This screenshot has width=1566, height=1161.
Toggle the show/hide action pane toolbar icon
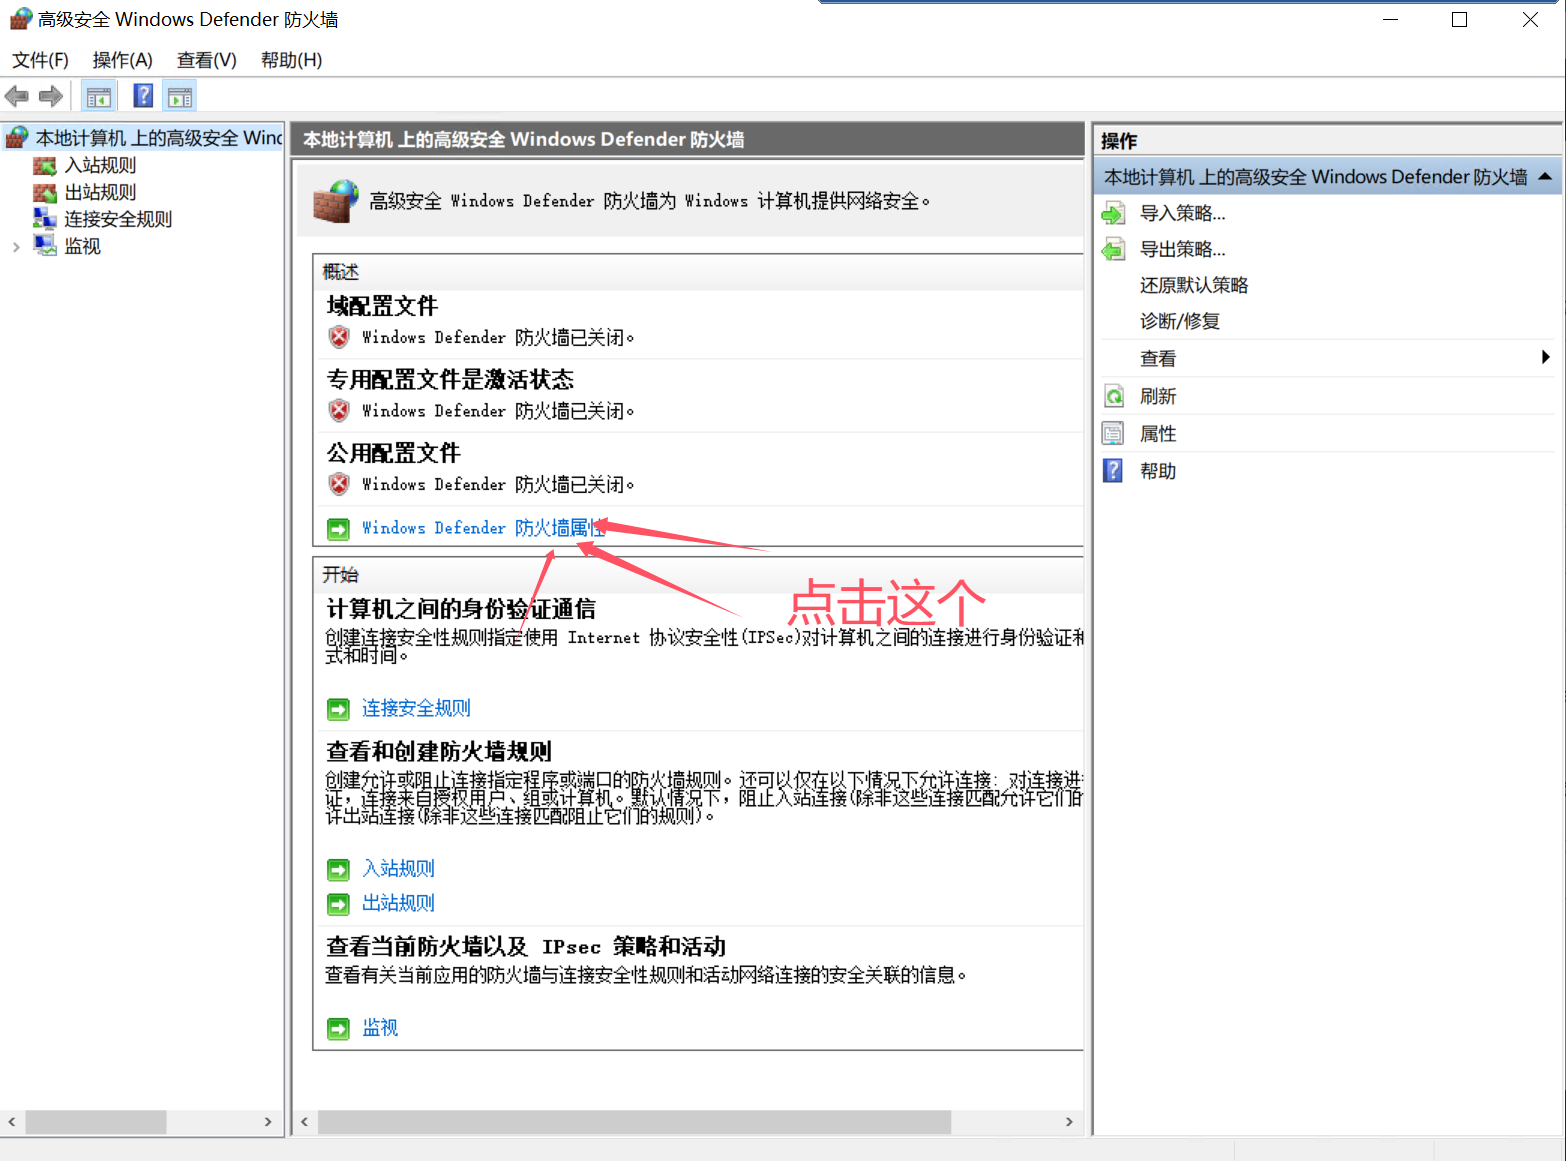(x=180, y=96)
